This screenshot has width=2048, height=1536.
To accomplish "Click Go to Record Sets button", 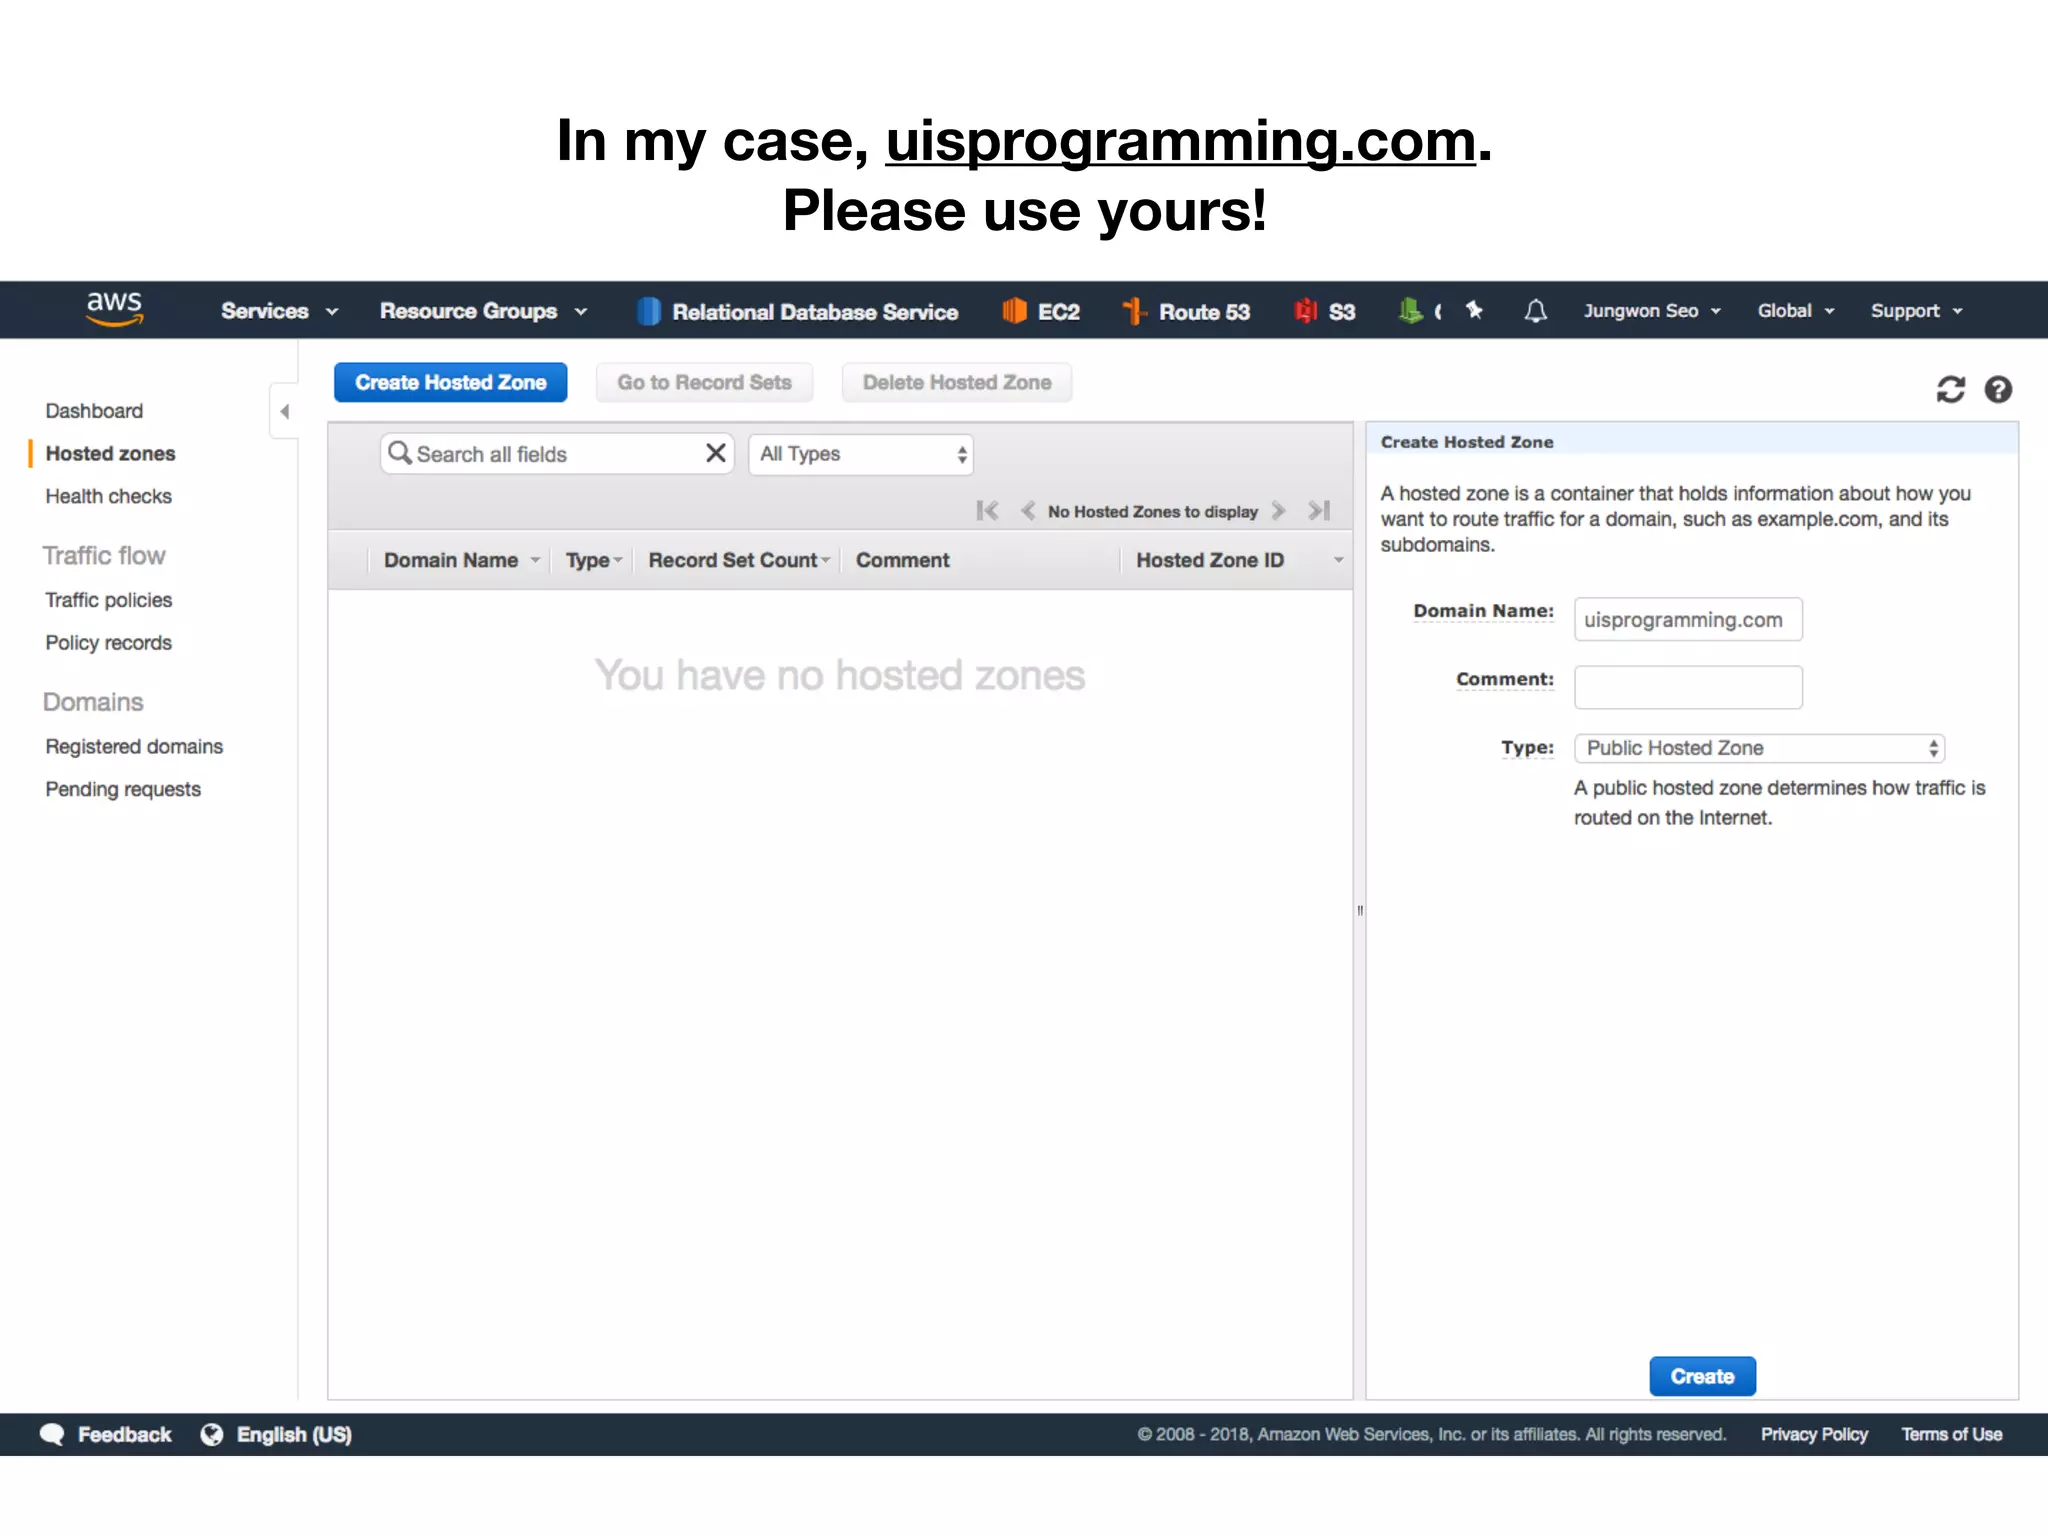I will click(x=704, y=383).
